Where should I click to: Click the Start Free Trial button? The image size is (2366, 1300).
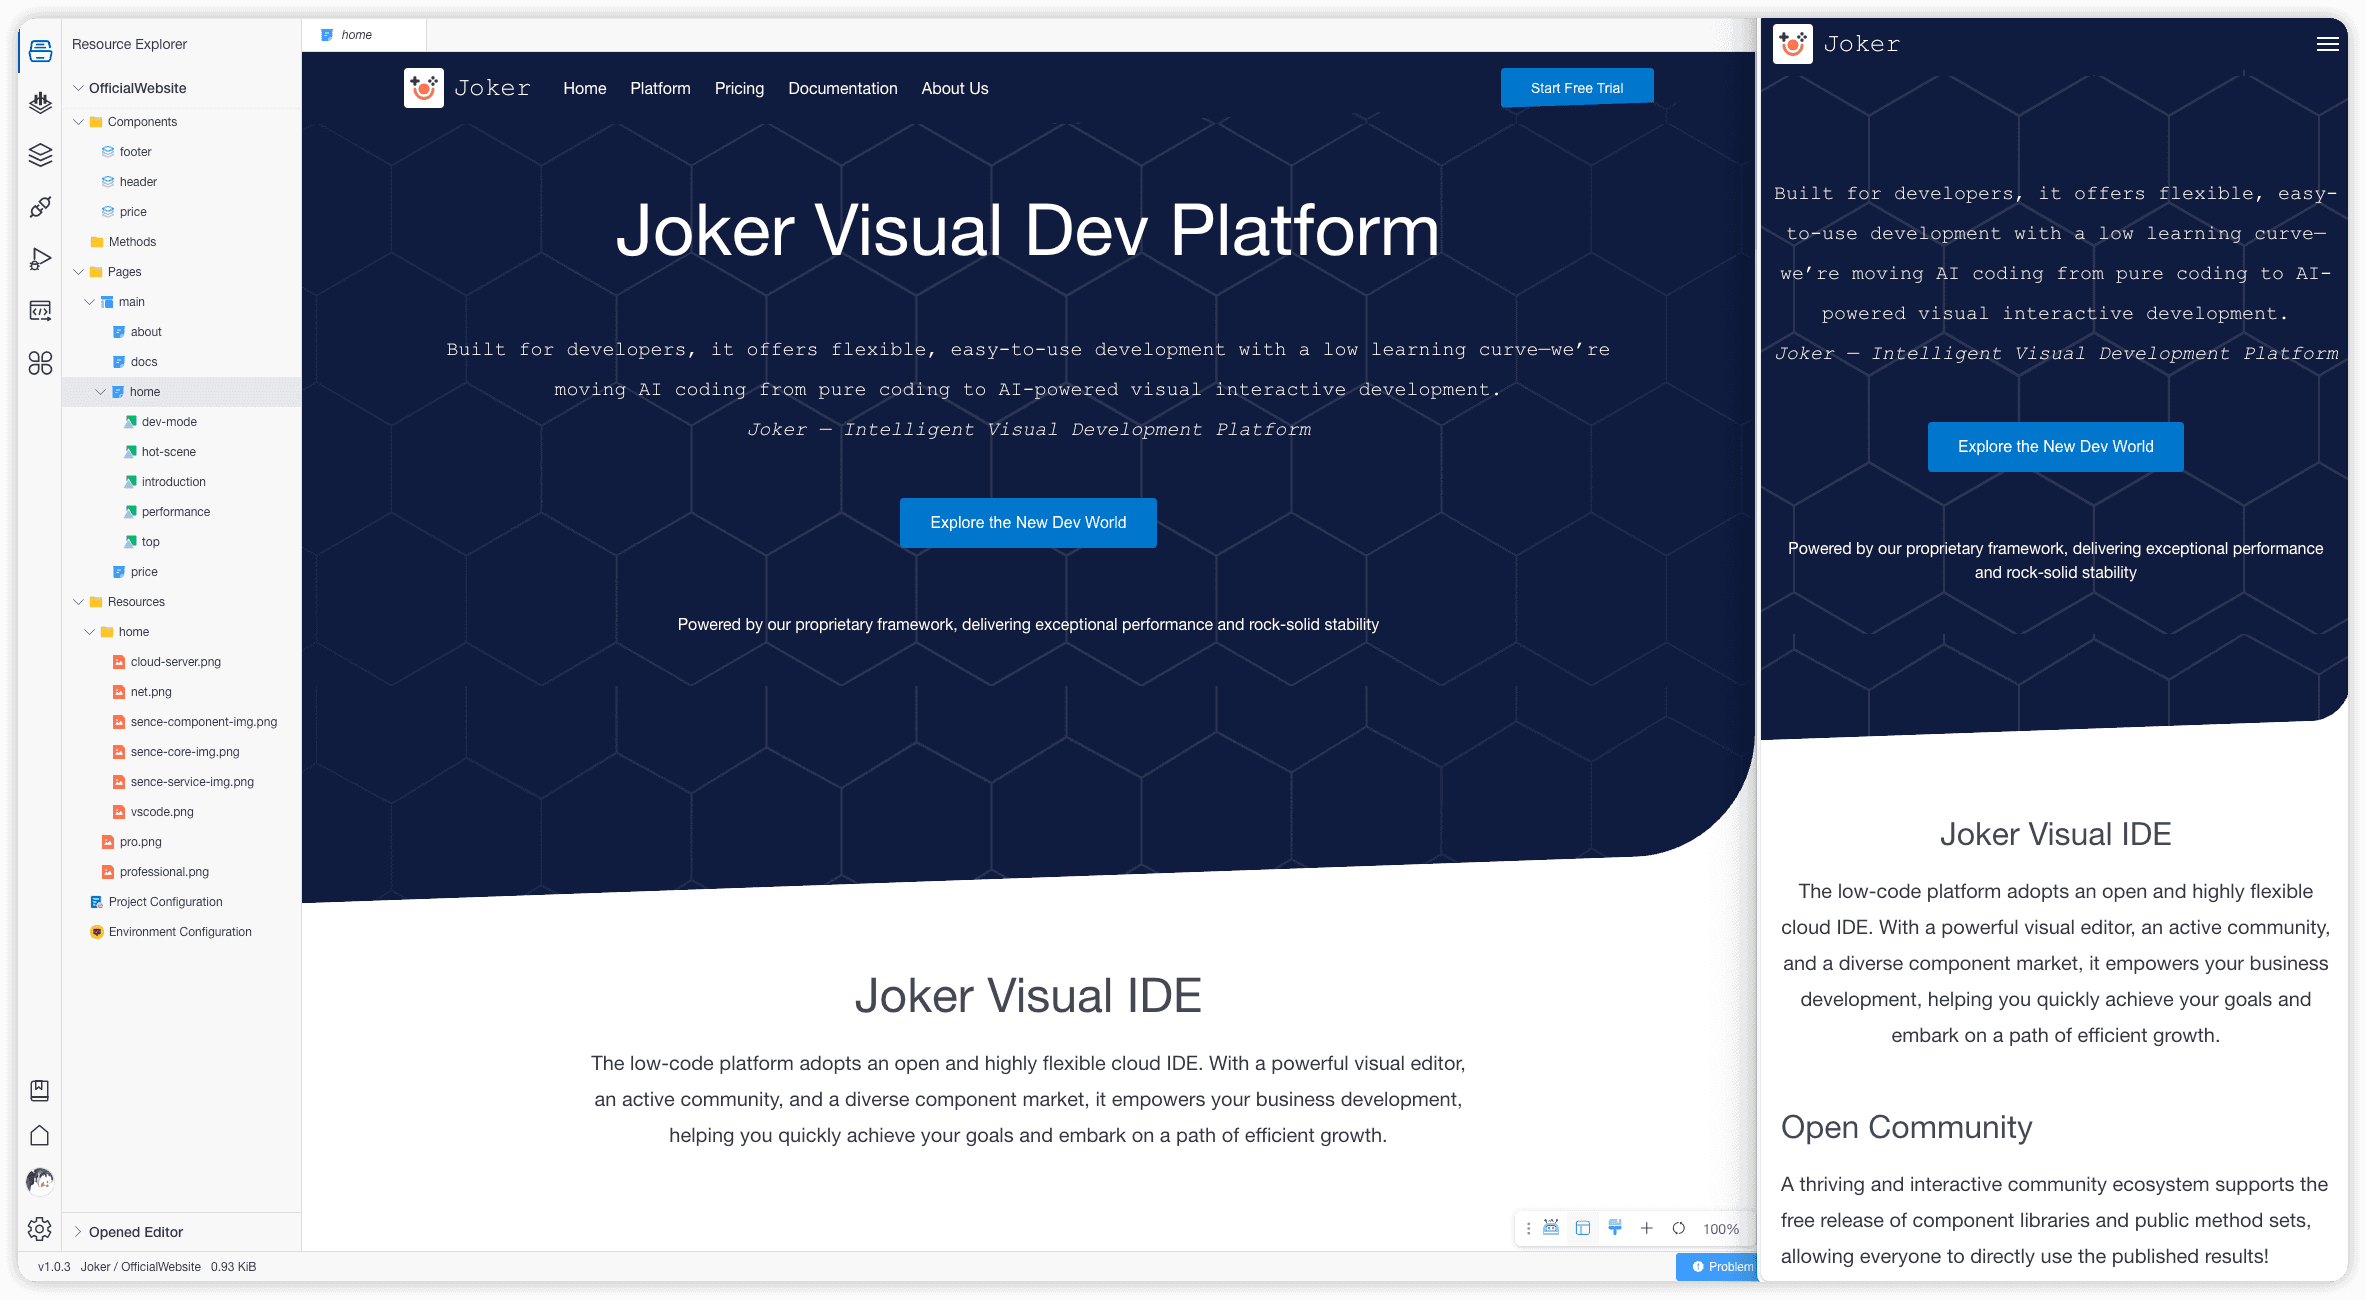coord(1576,88)
